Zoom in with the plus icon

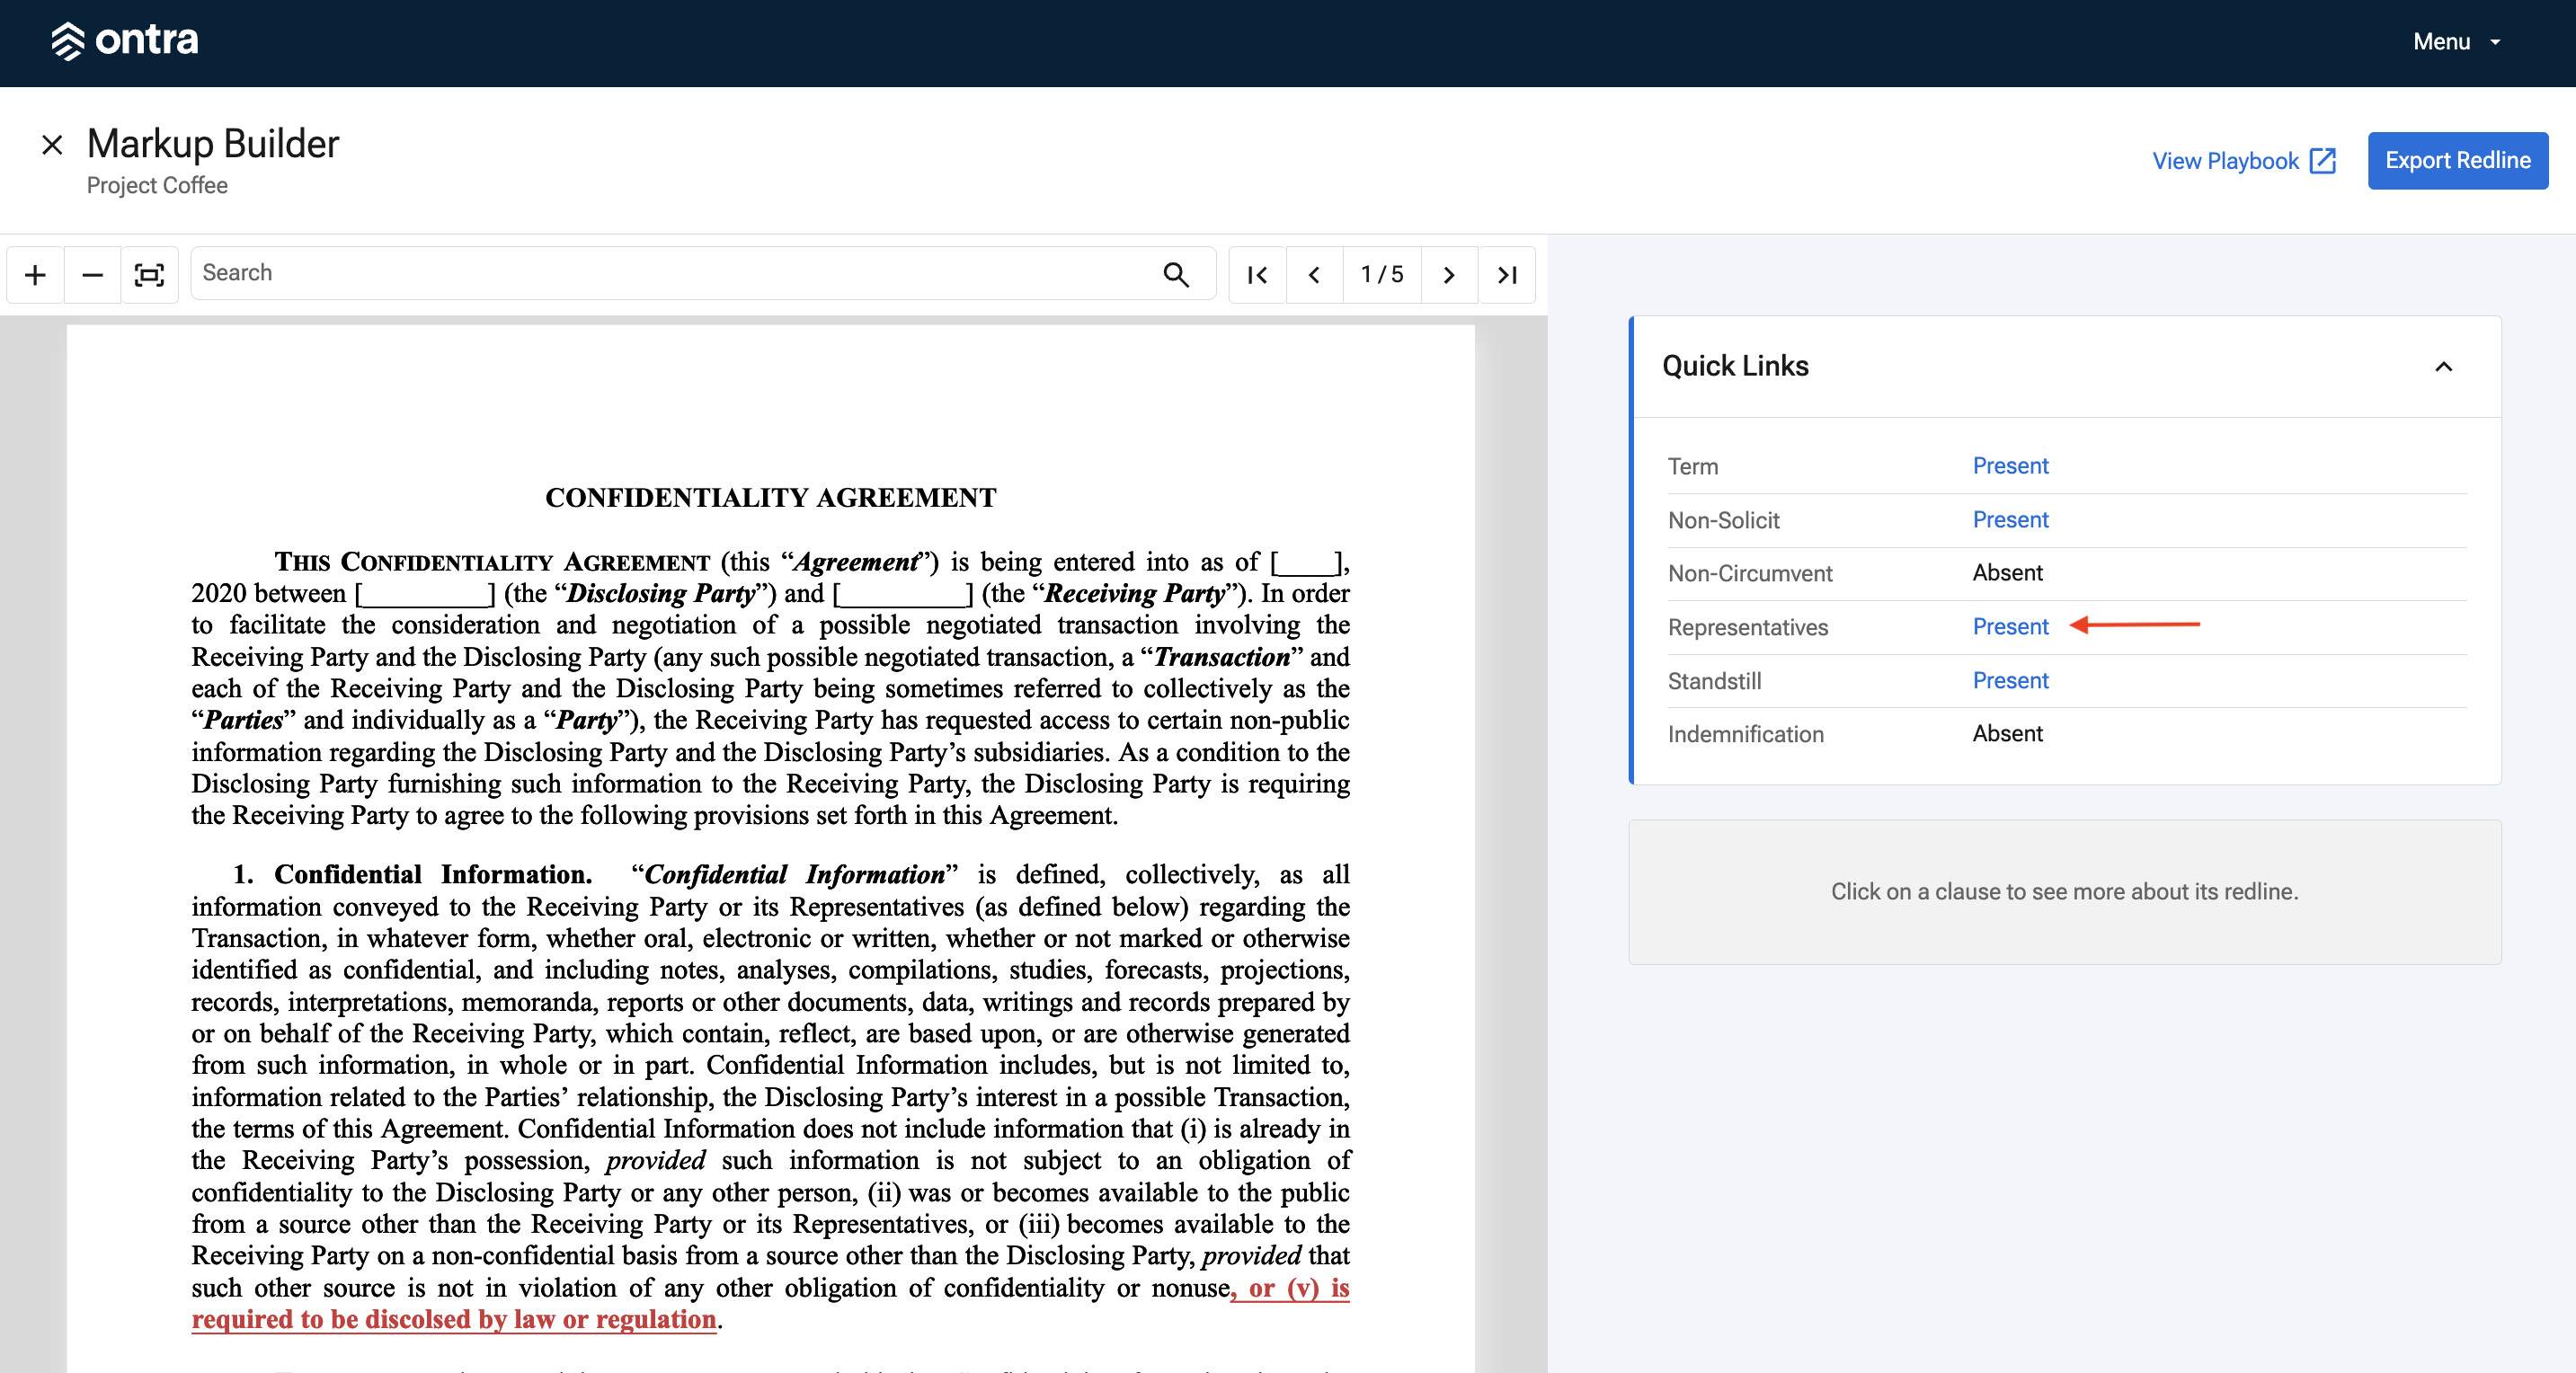pos(35,274)
